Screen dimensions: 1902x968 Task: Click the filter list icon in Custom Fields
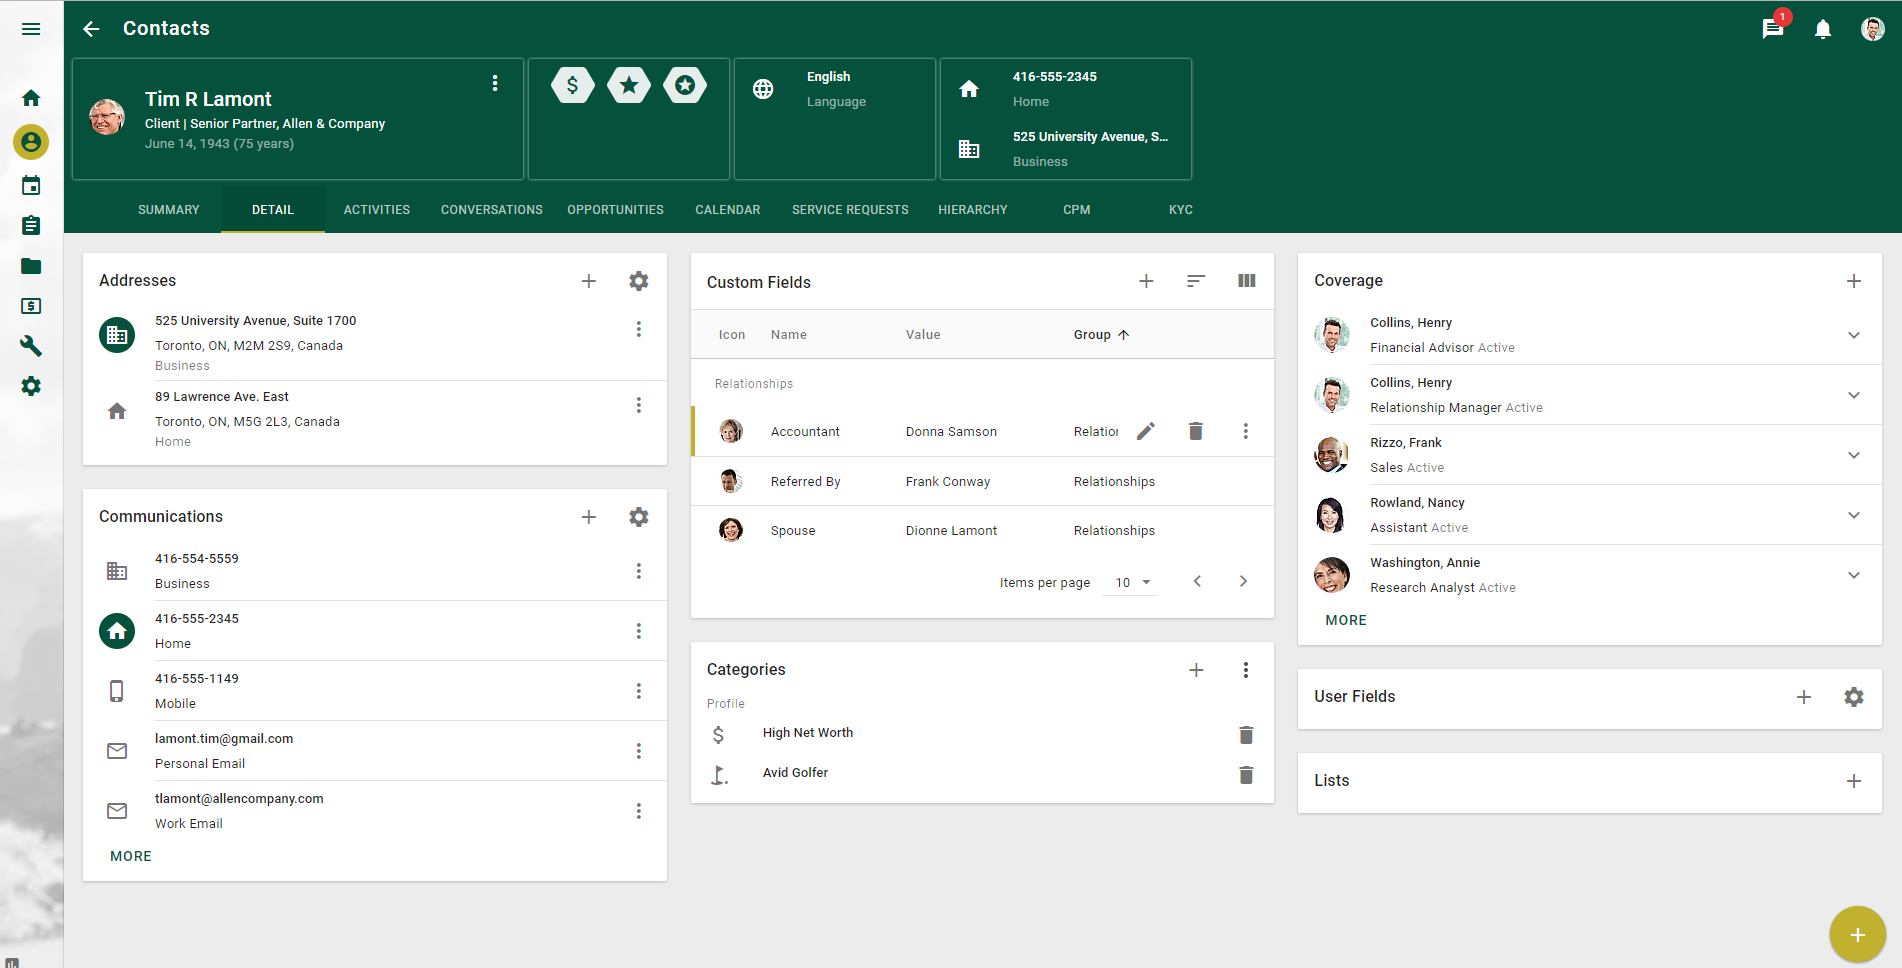click(x=1195, y=281)
